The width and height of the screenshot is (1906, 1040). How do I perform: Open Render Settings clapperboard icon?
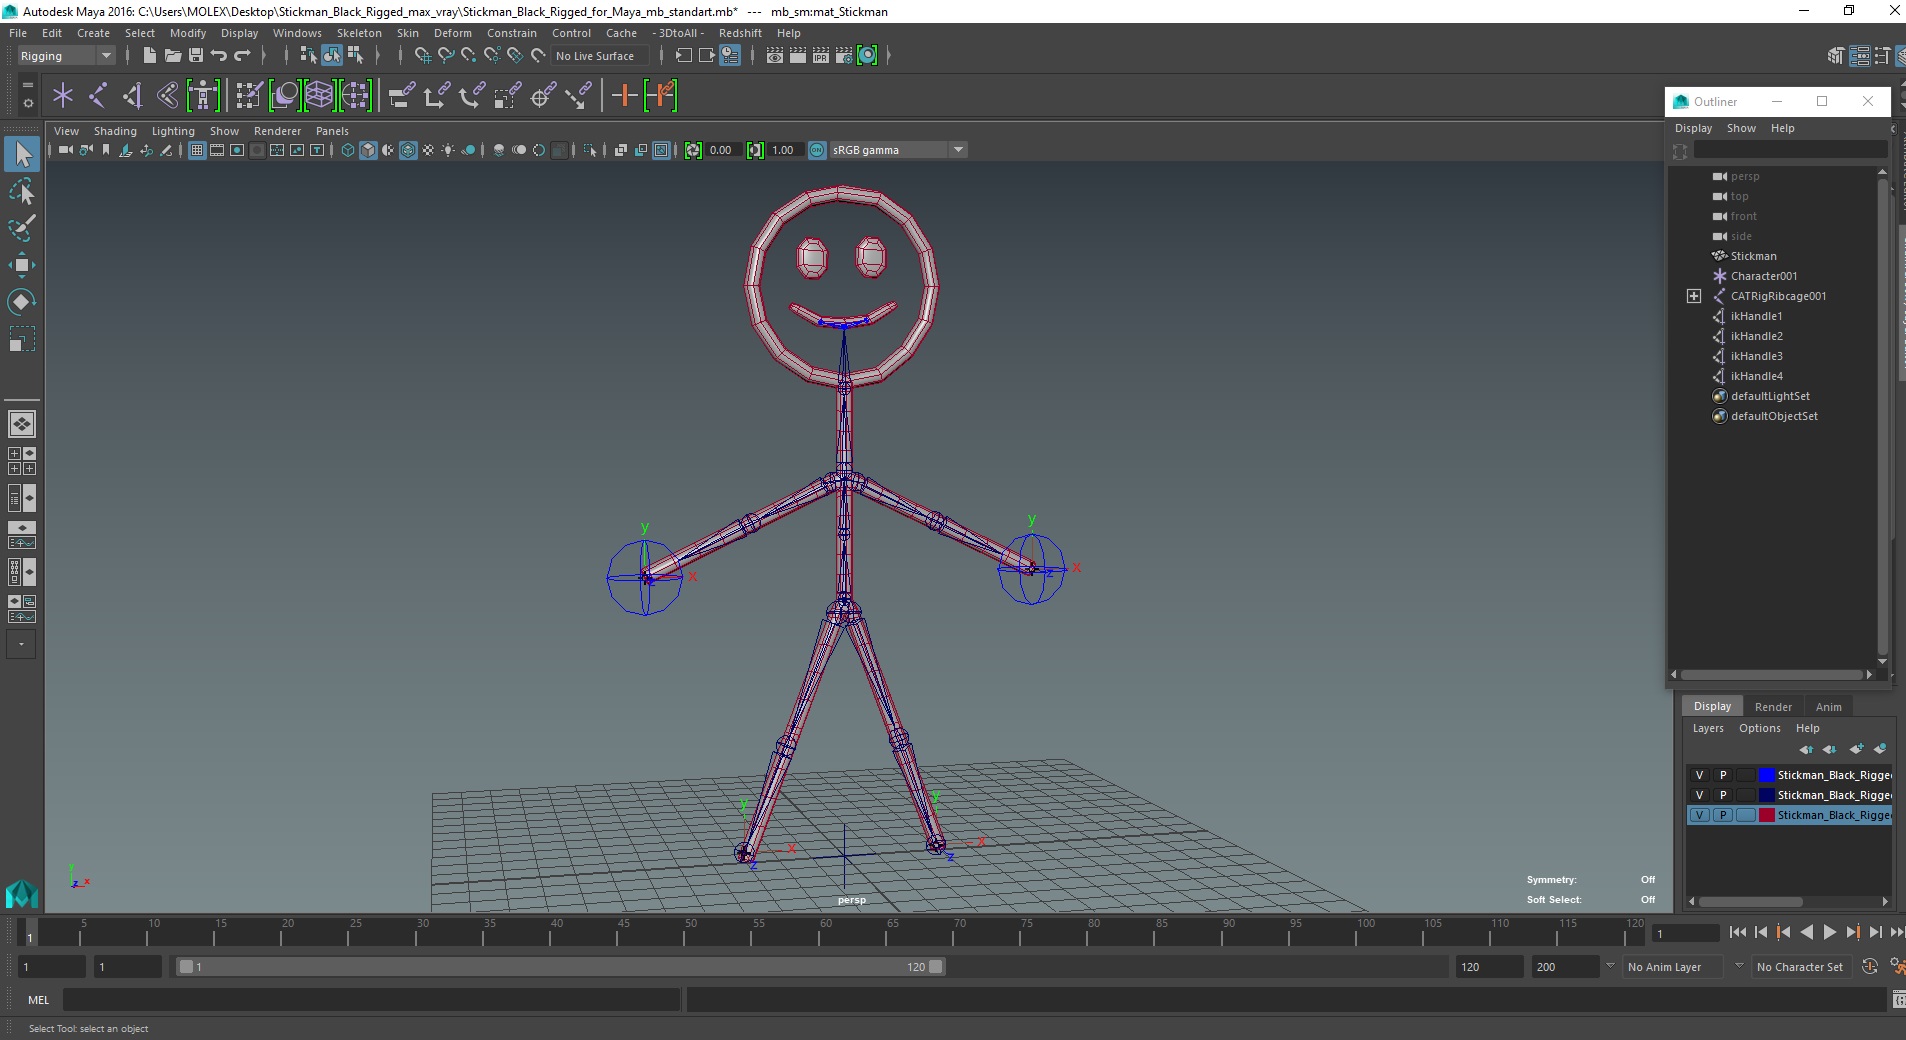[x=844, y=56]
